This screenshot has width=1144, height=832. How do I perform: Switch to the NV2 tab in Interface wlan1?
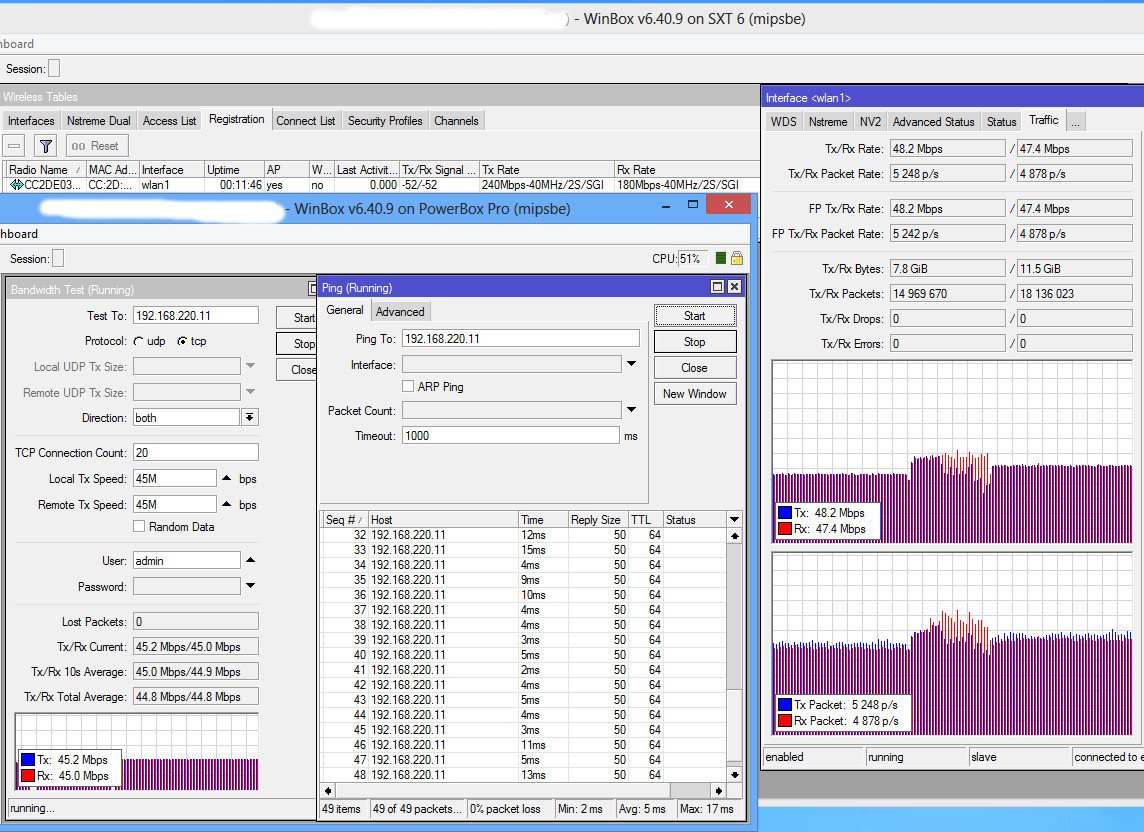(x=870, y=122)
